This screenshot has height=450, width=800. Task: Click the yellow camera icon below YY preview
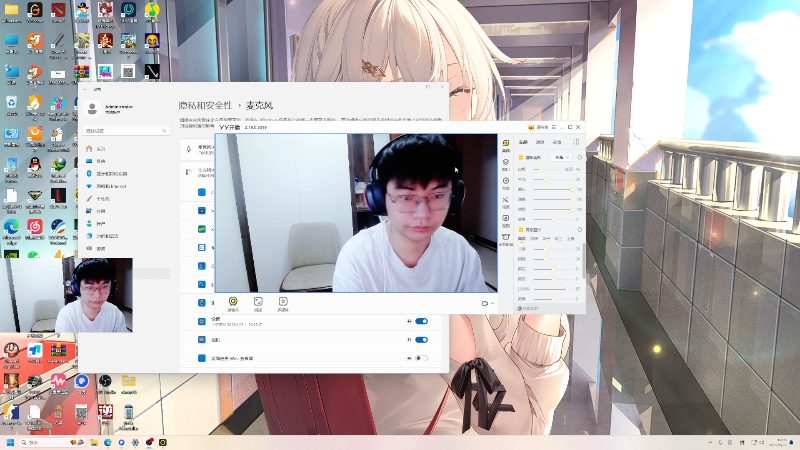point(233,302)
